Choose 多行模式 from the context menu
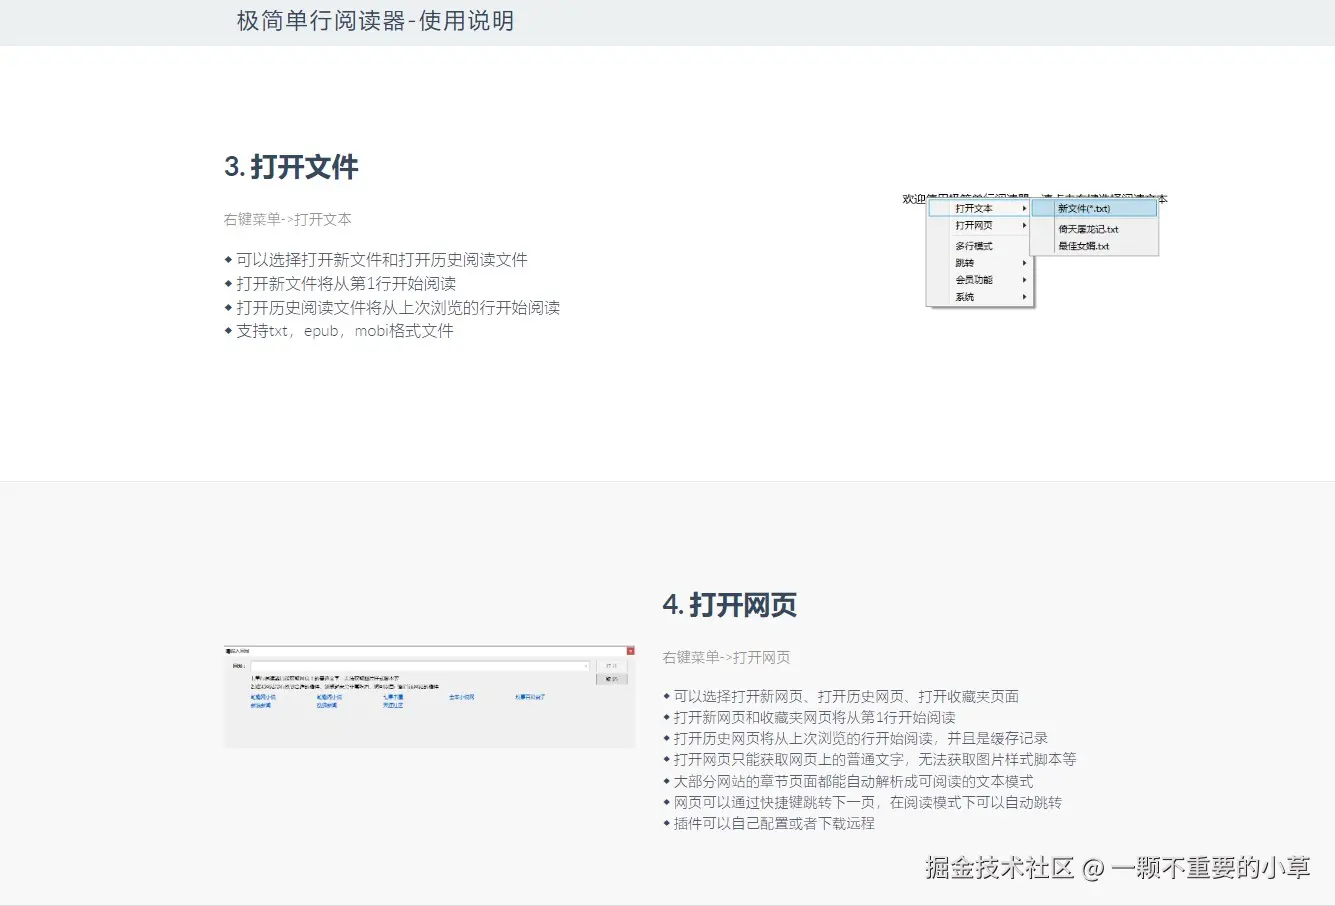This screenshot has height=906, width=1335. (979, 246)
